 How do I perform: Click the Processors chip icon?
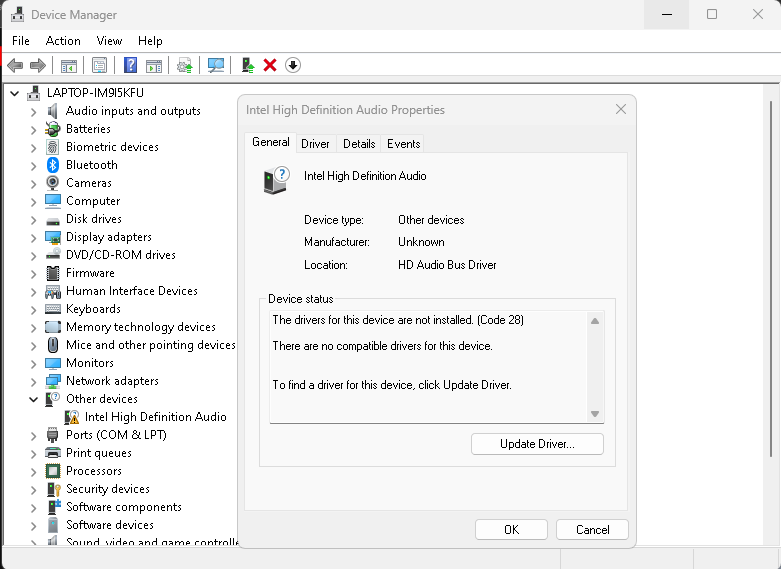tap(53, 471)
